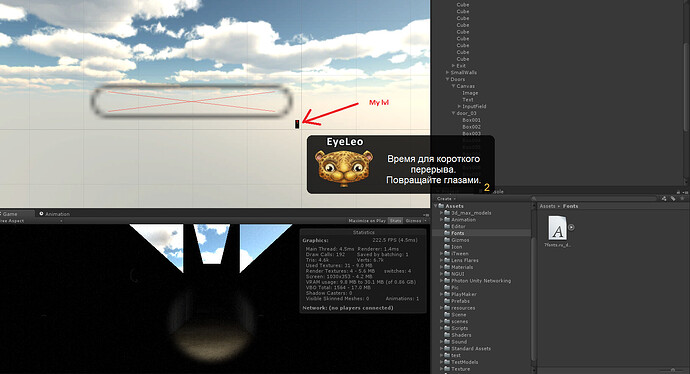Select the Scene folder icon
The width and height of the screenshot is (690, 374).
[447, 315]
